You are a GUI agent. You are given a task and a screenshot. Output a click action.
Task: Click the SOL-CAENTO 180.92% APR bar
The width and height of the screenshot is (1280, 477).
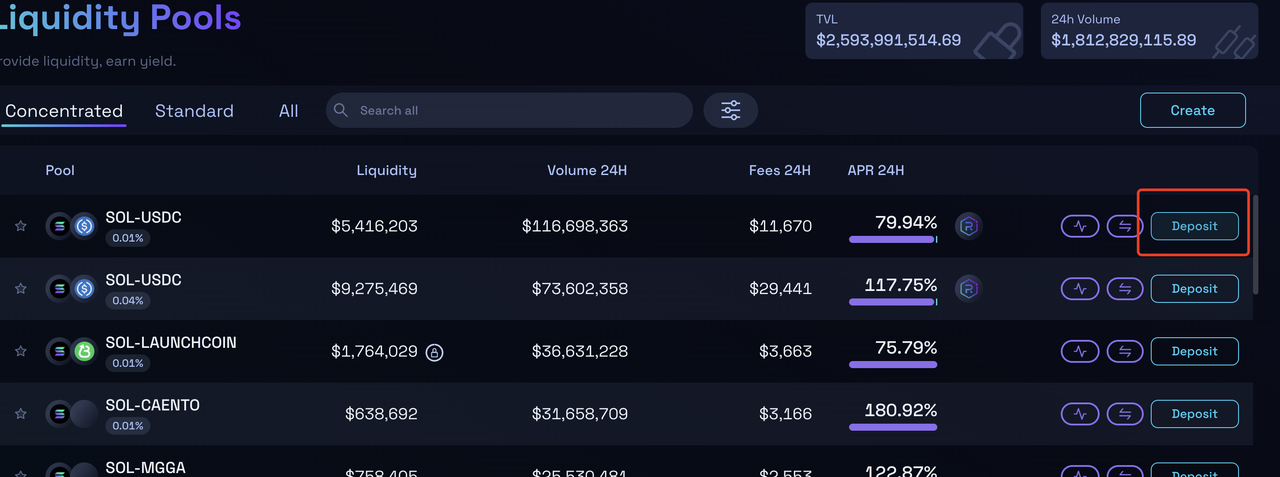(893, 427)
